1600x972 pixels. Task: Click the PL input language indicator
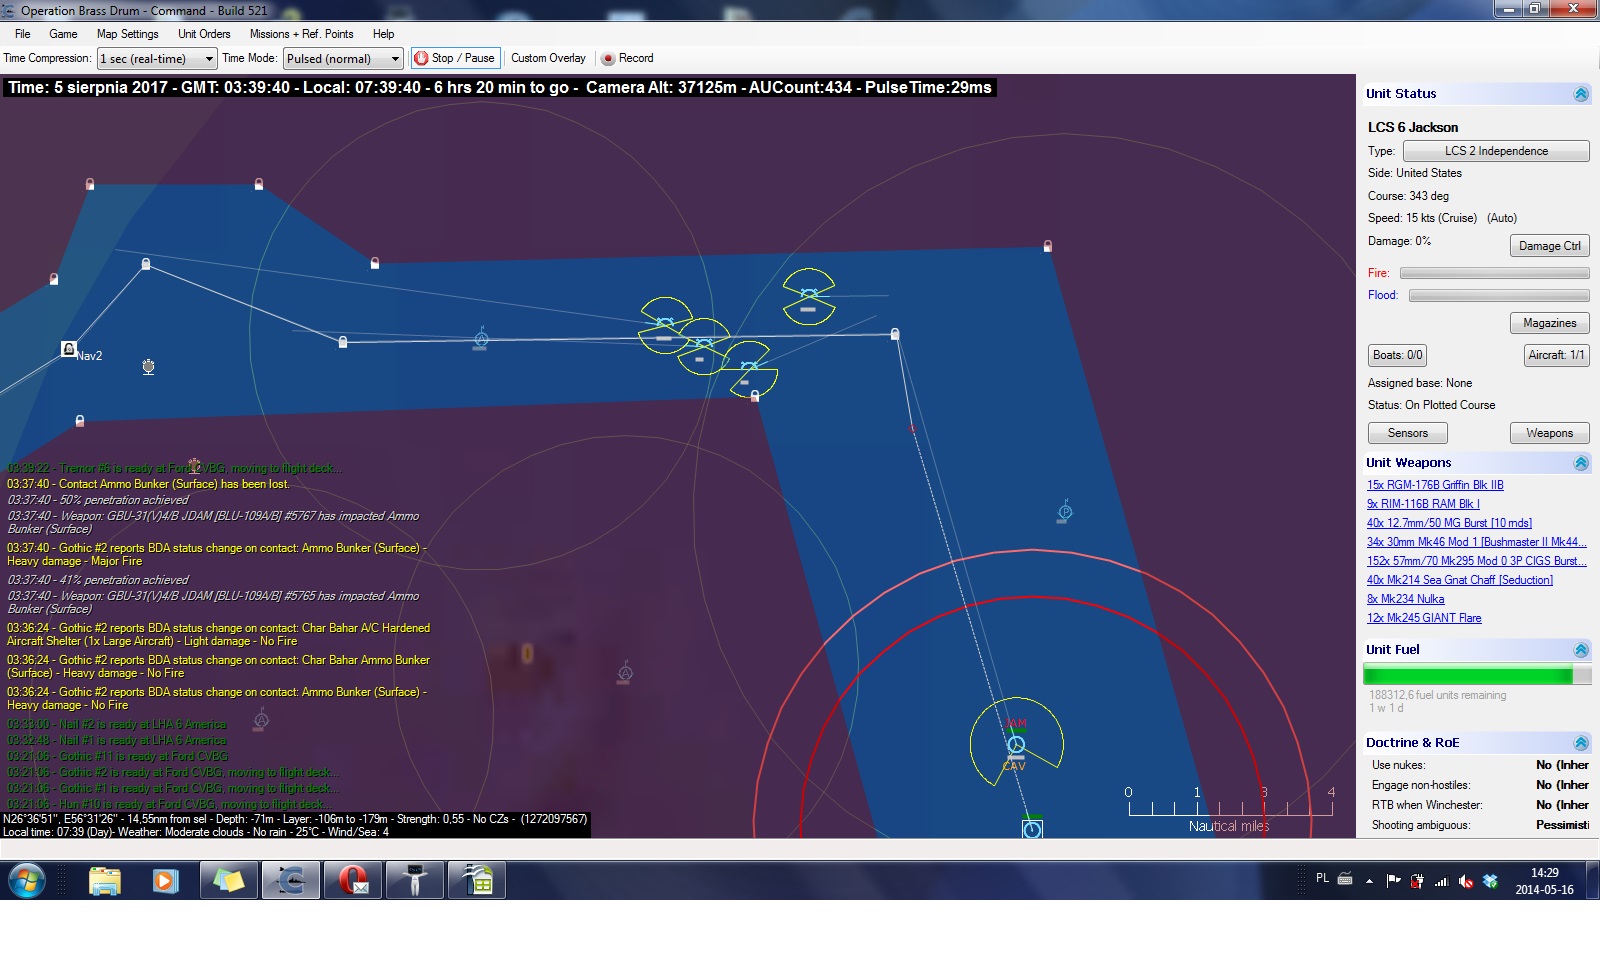click(1322, 878)
